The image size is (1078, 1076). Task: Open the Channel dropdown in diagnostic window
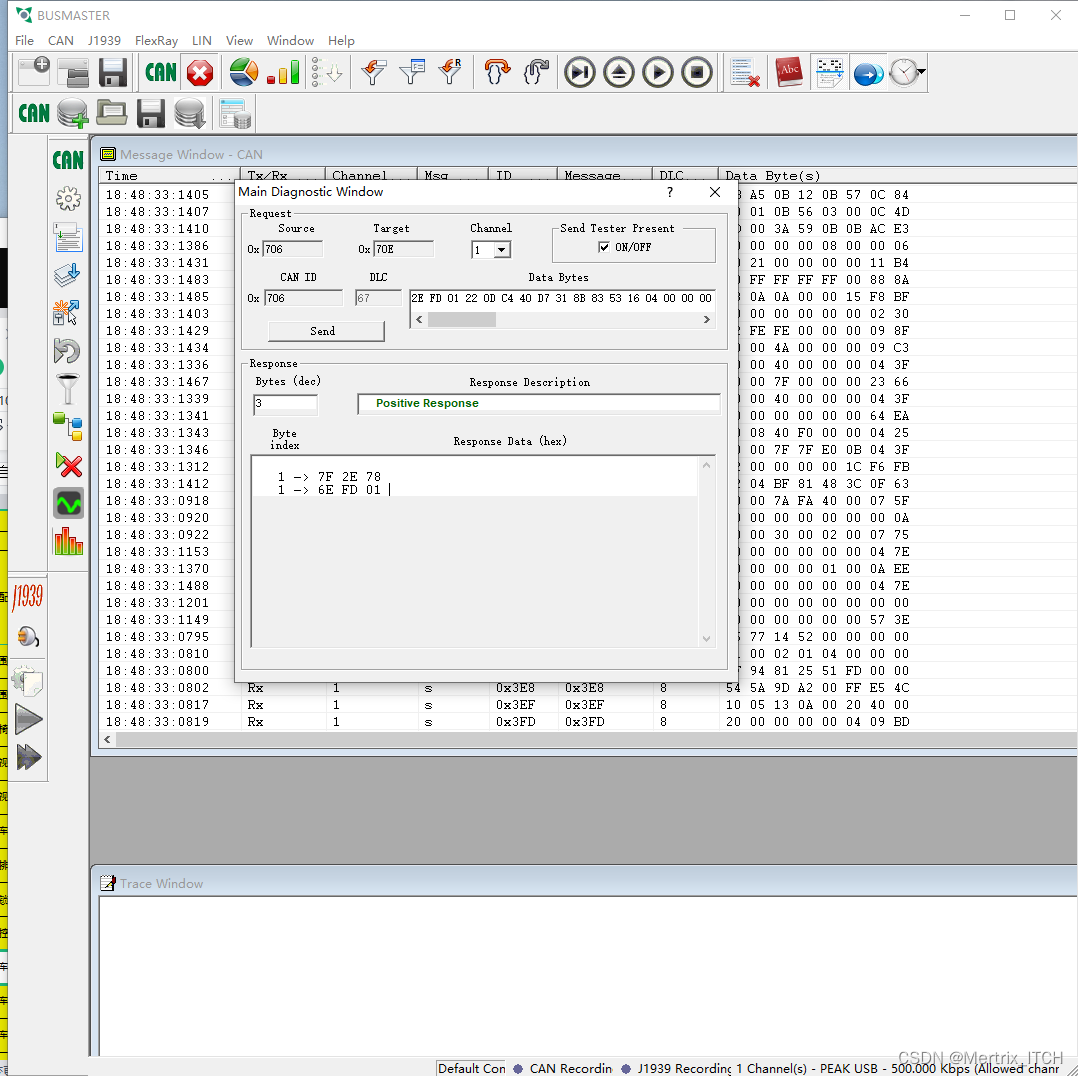[502, 249]
